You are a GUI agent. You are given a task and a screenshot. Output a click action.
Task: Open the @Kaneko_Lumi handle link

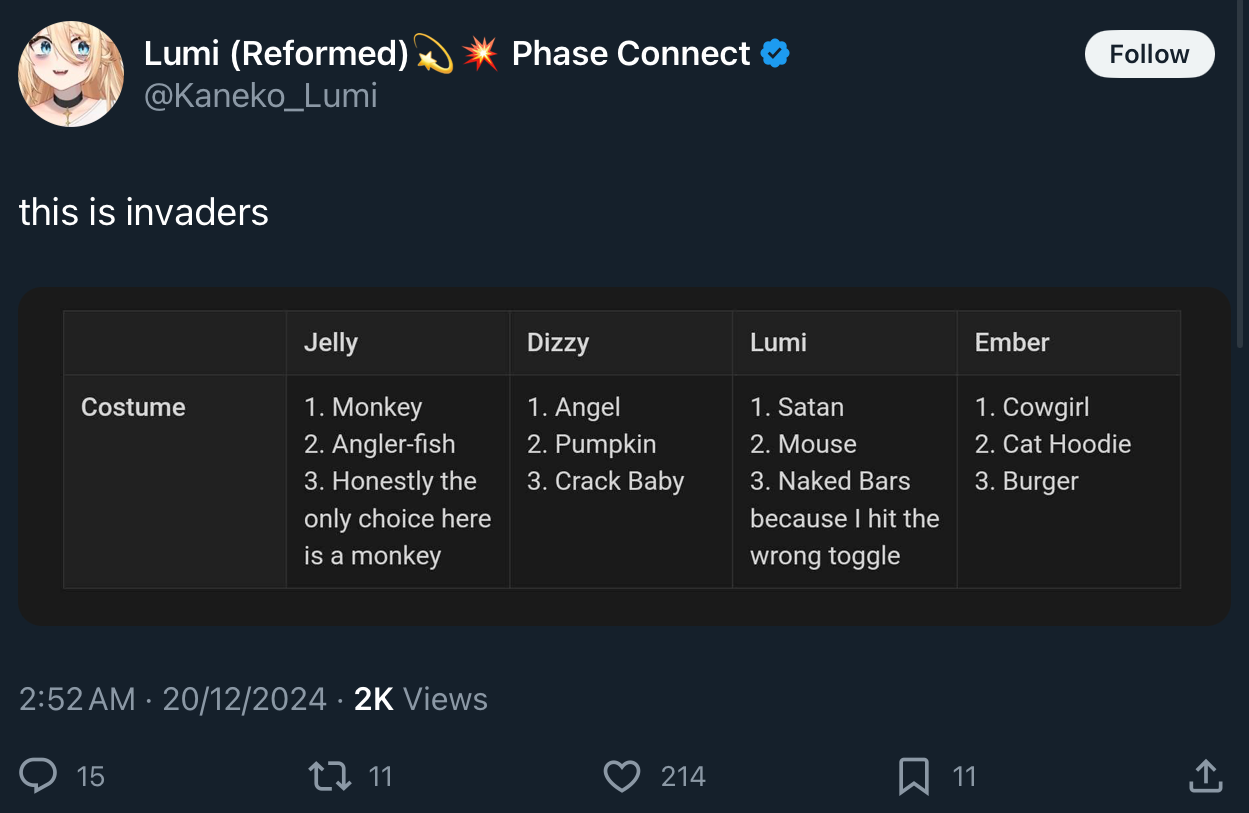[x=261, y=96]
